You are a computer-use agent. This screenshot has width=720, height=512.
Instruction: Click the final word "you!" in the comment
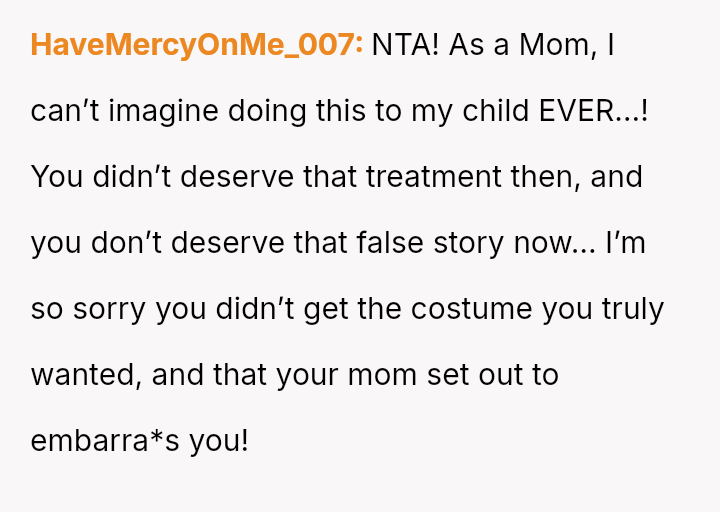pos(217,440)
